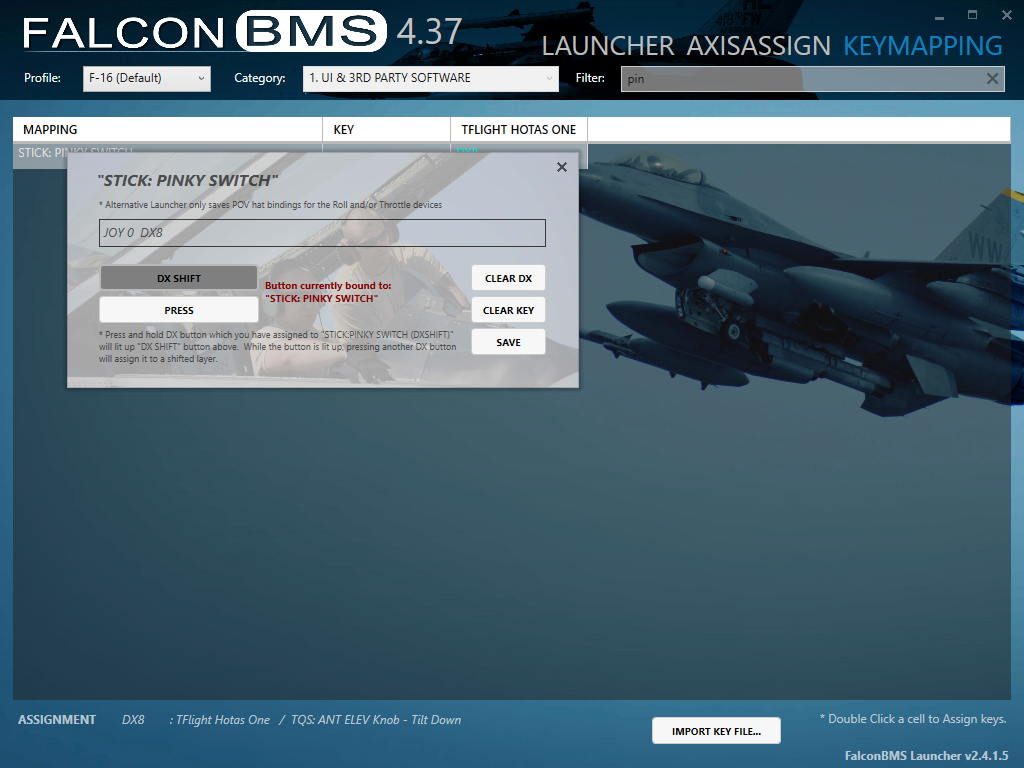Click the JOY 0 DX8 binding field
The image size is (1024, 768).
tap(322, 232)
